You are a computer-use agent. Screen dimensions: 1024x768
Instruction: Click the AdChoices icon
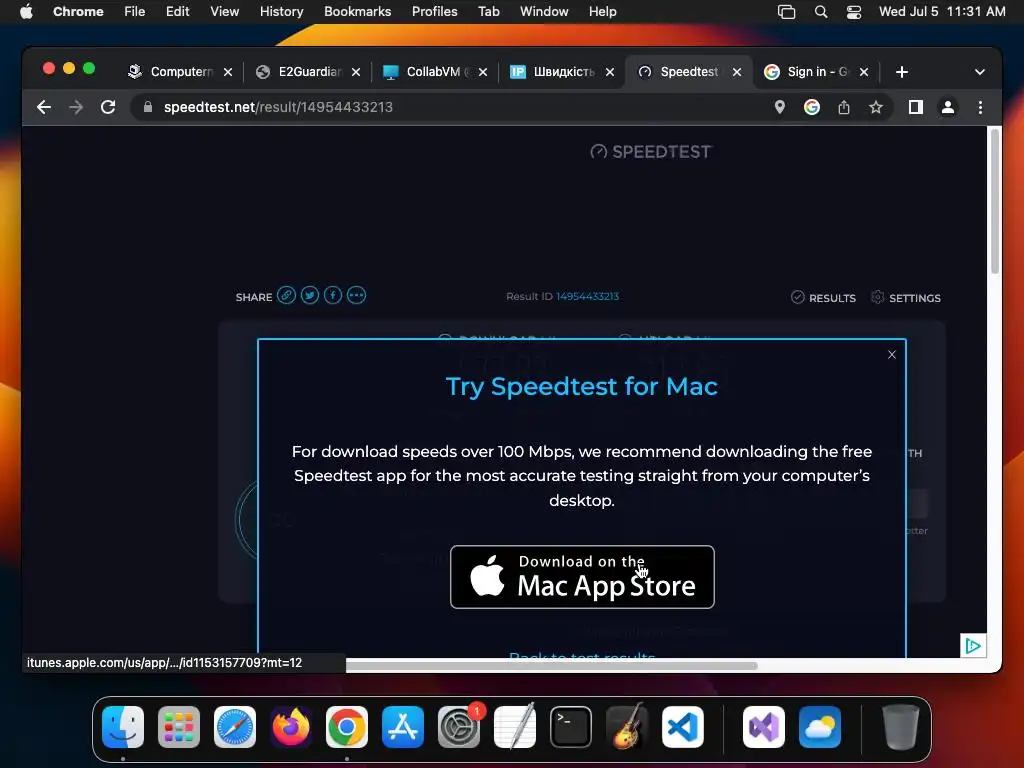click(973, 646)
